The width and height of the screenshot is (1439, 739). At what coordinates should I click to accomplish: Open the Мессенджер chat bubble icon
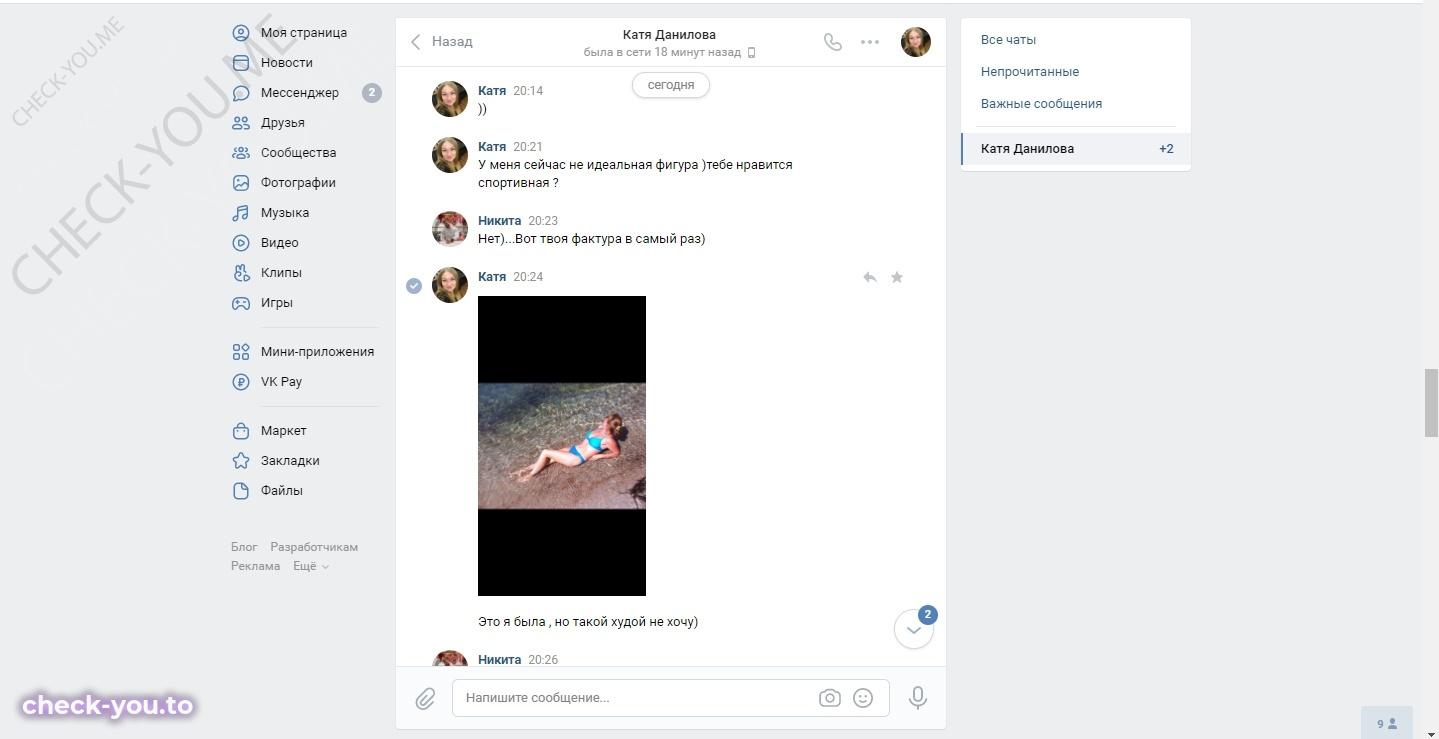click(x=241, y=93)
